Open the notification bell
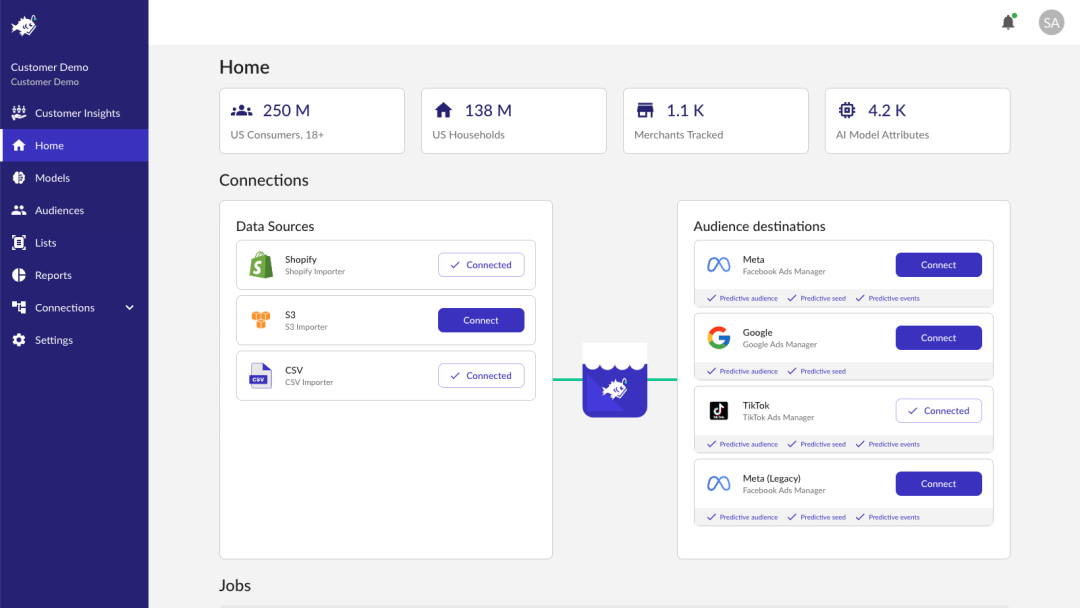This screenshot has height=608, width=1080. (1008, 21)
